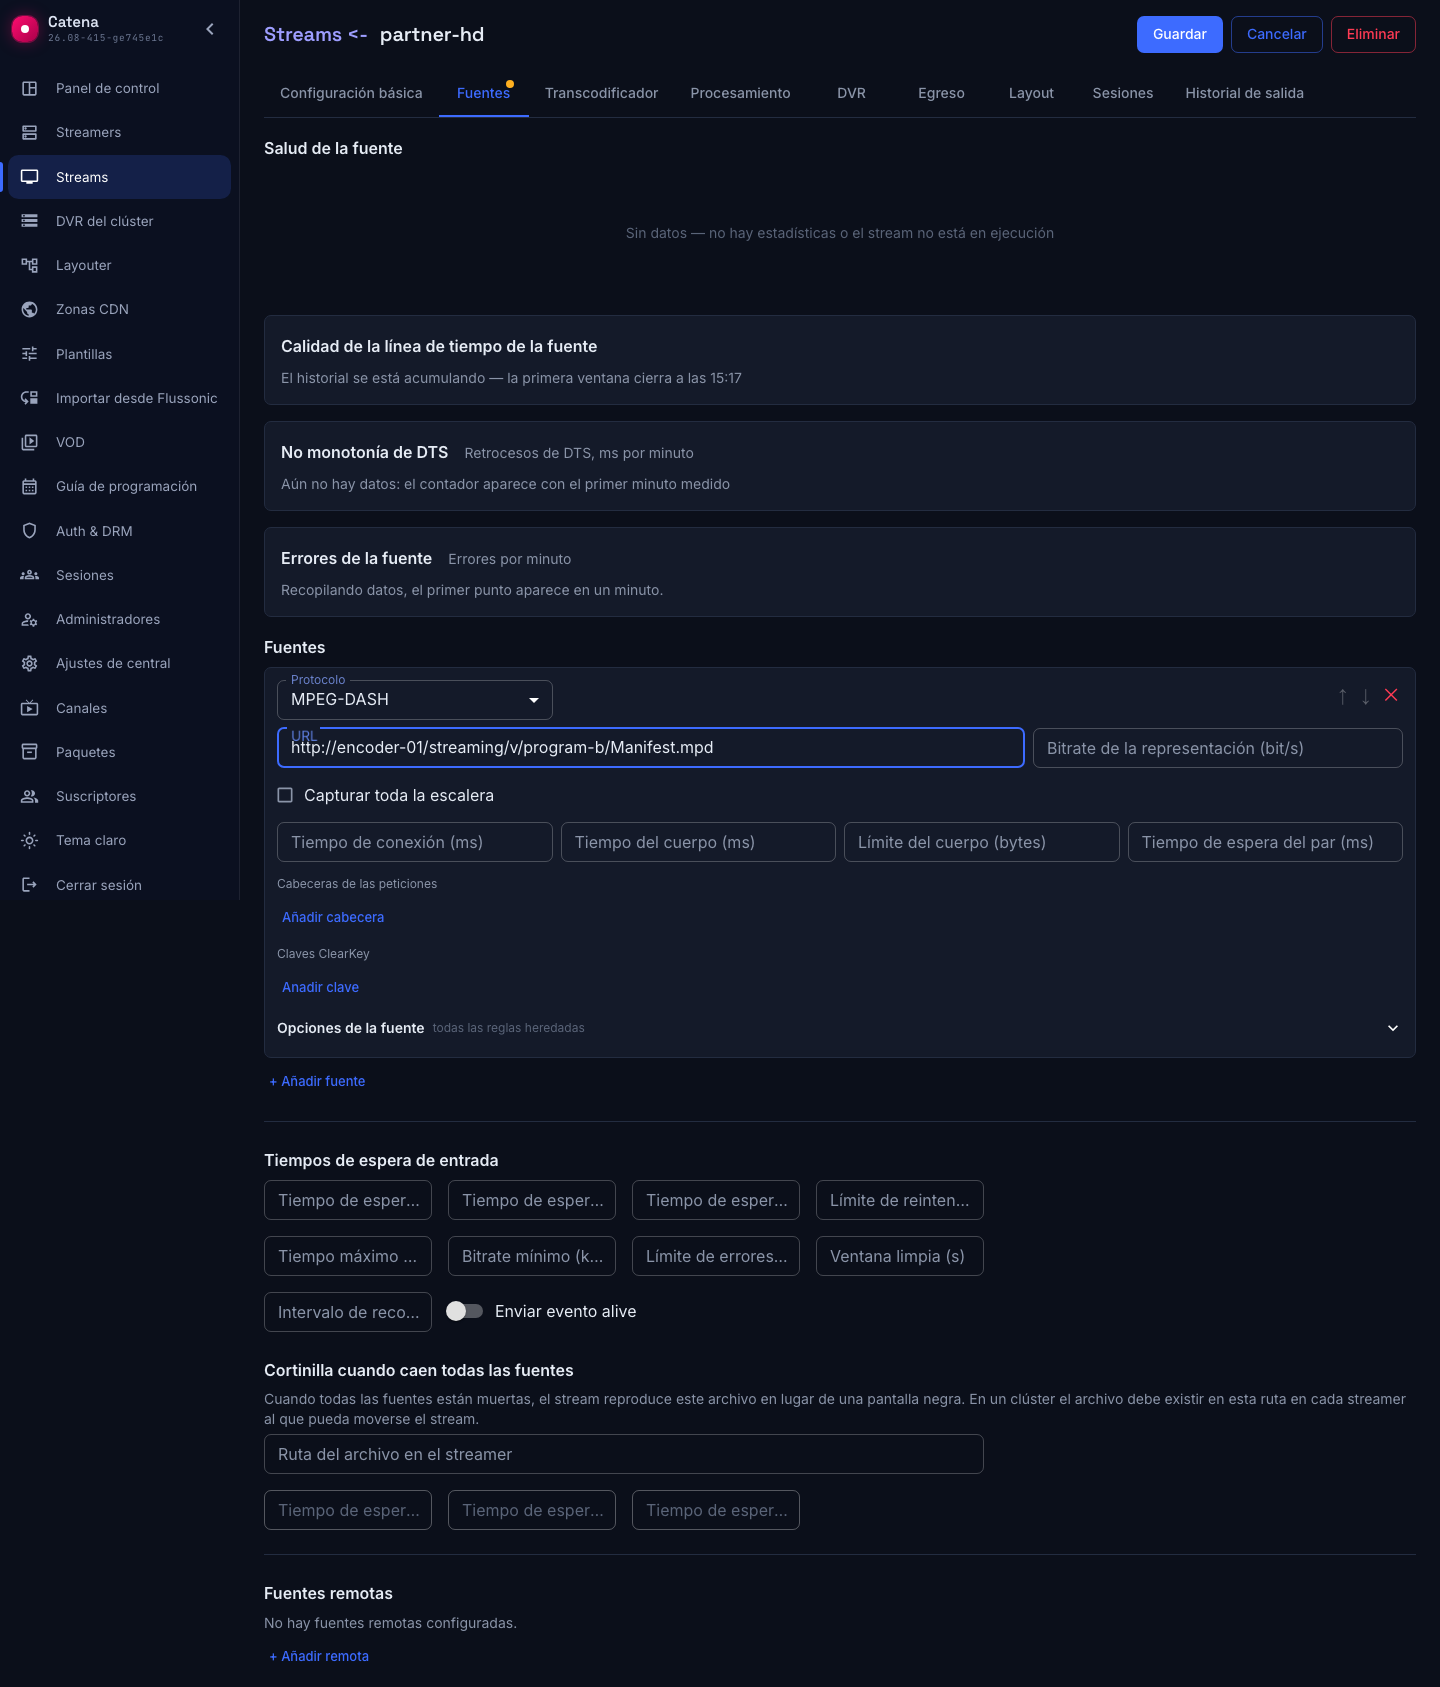1440x1687 pixels.
Task: Click the Guardar button
Action: pos(1180,34)
